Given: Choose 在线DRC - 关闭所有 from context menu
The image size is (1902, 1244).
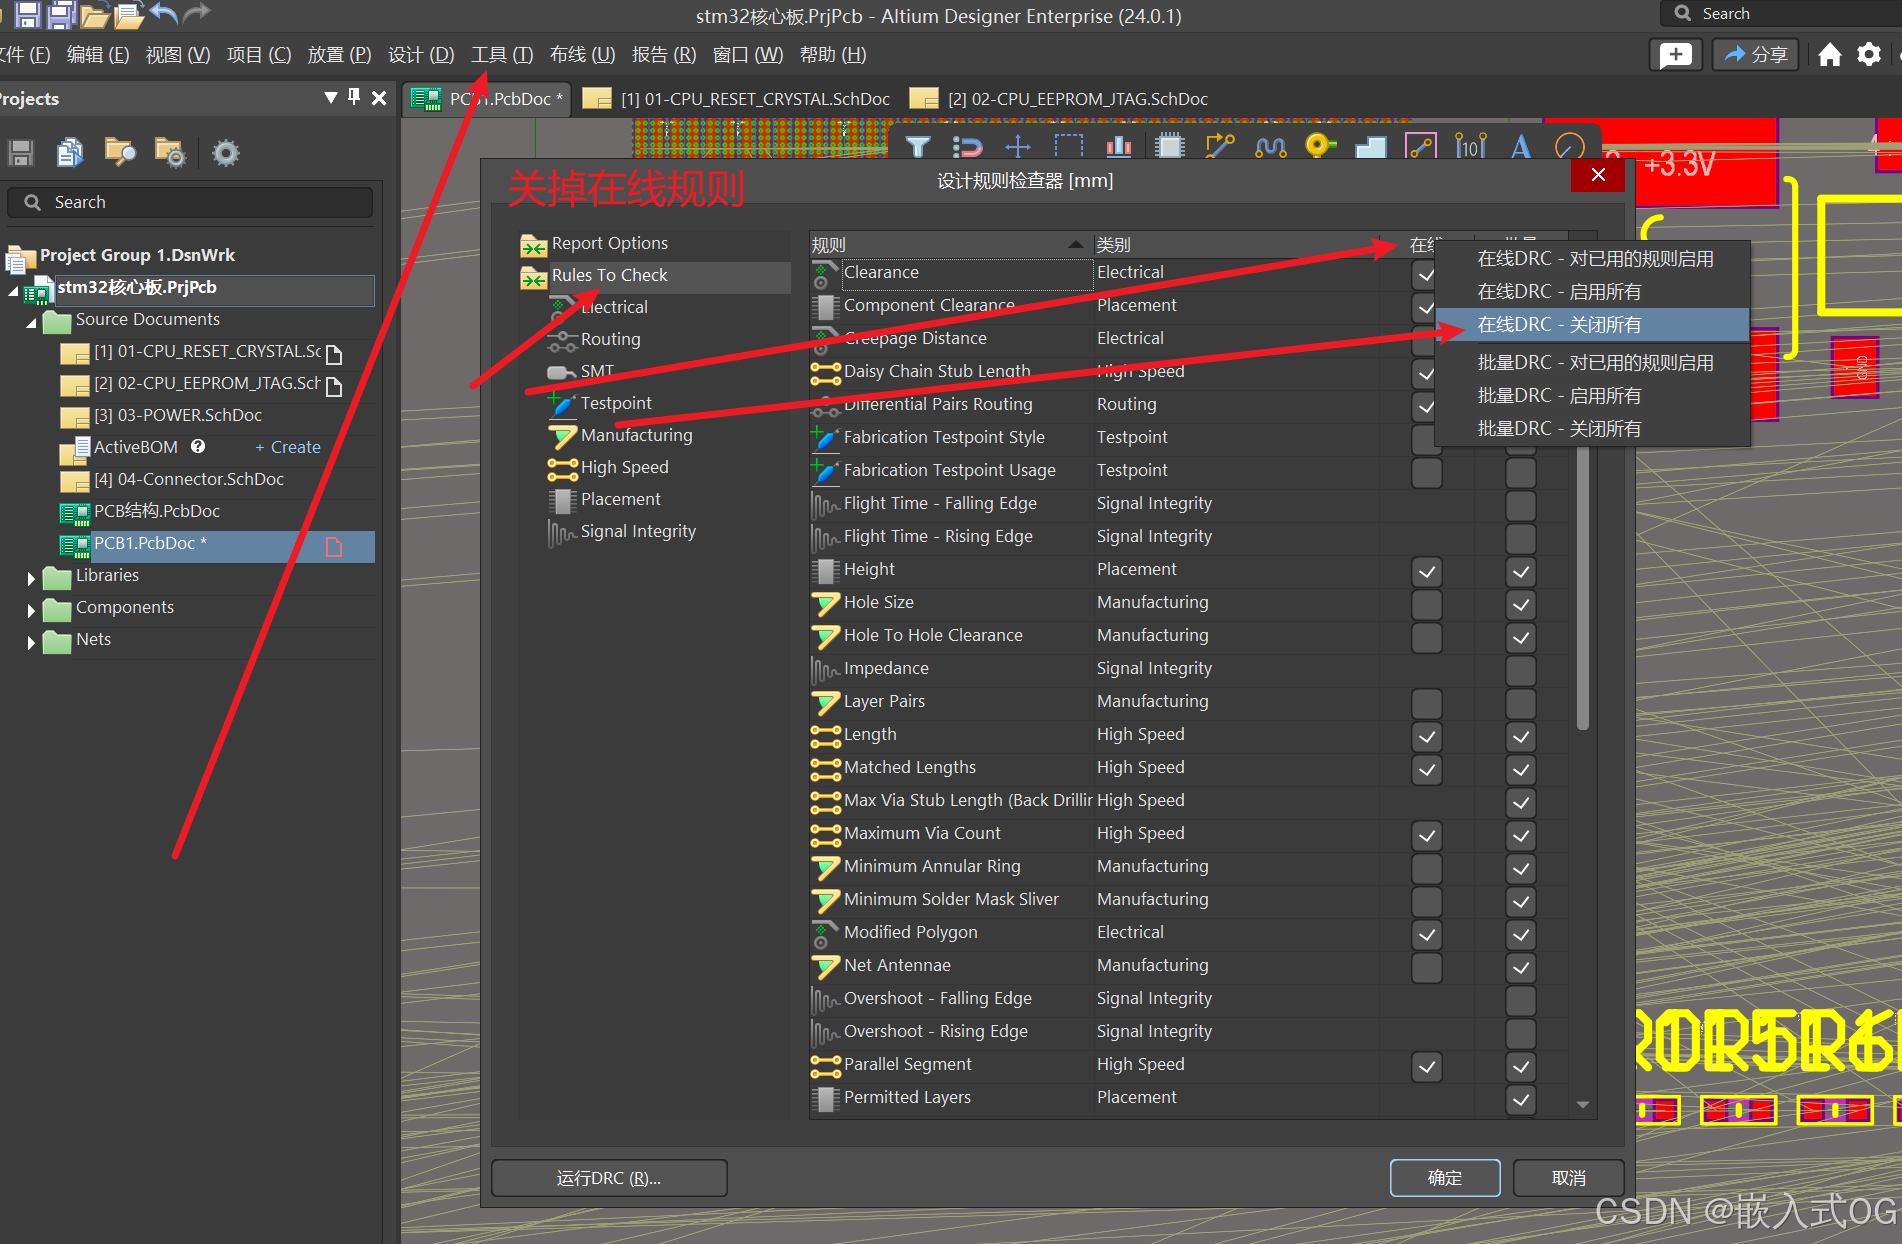Looking at the screenshot, I should [x=1592, y=325].
